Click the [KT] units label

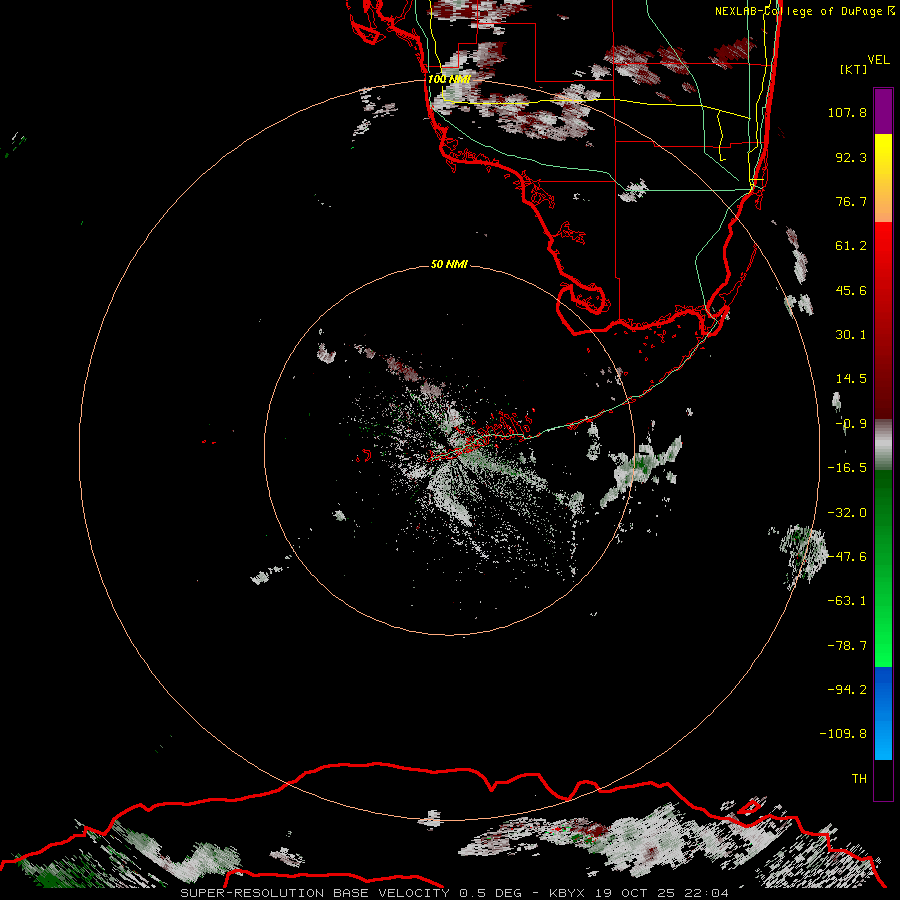[x=854, y=69]
